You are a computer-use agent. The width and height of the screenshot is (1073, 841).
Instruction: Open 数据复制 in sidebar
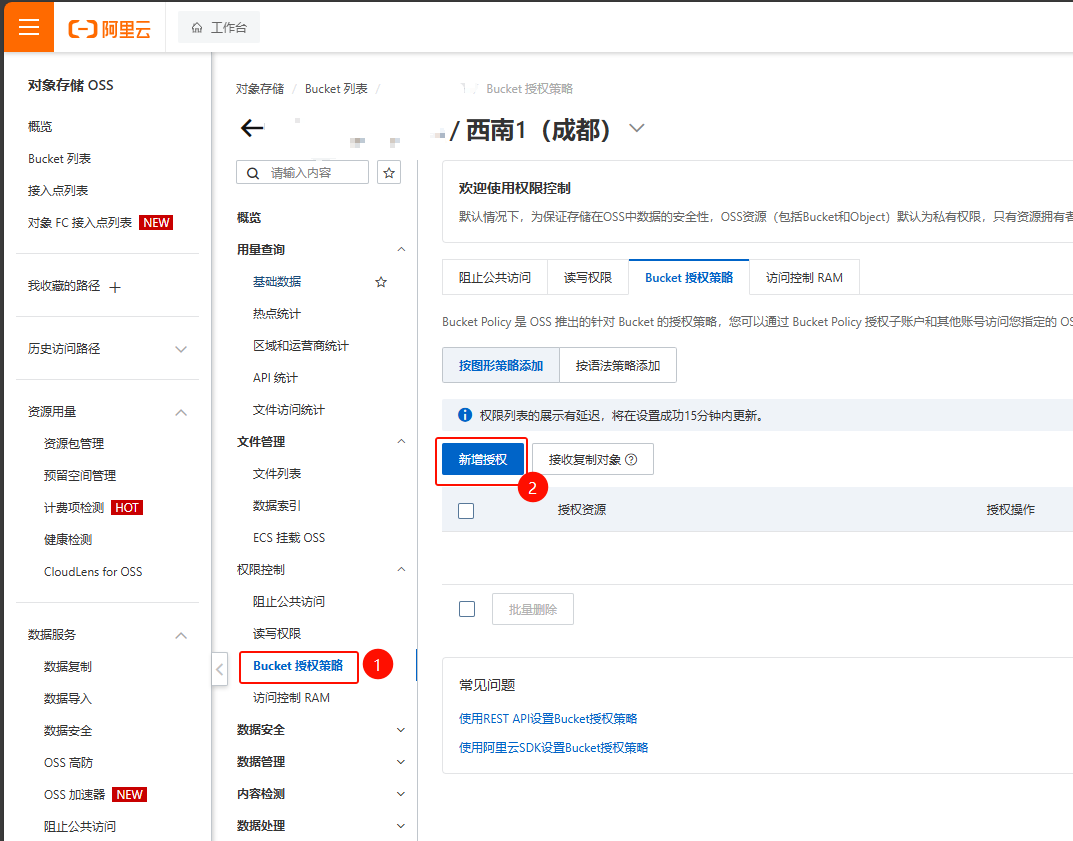click(68, 667)
